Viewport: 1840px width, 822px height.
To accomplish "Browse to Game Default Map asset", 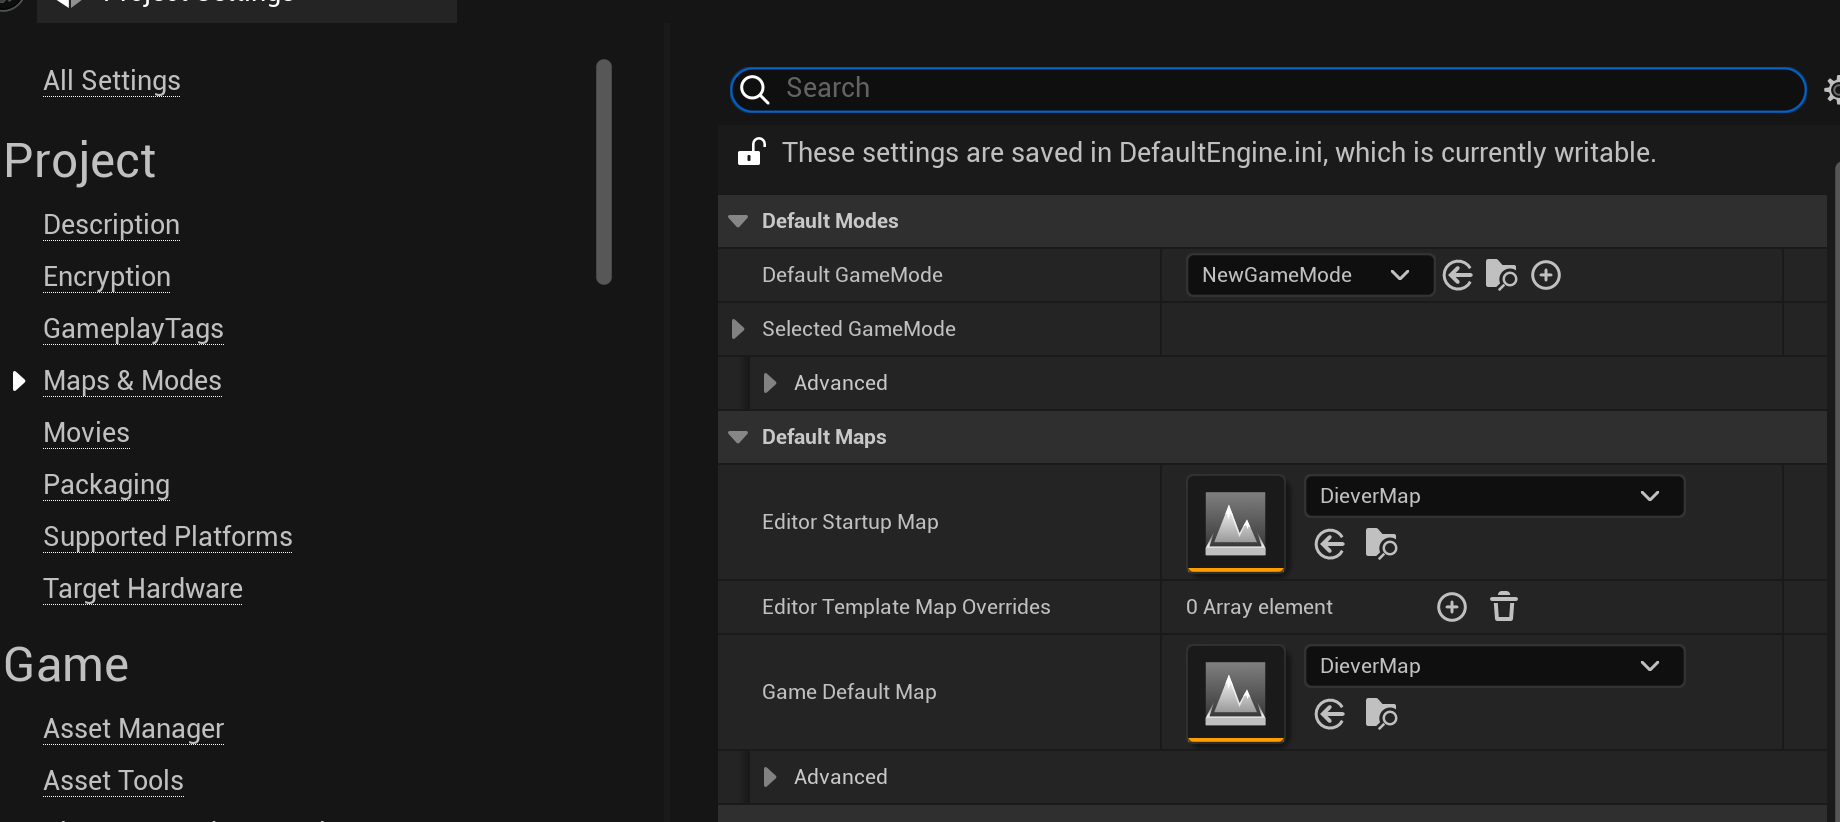I will coord(1381,715).
